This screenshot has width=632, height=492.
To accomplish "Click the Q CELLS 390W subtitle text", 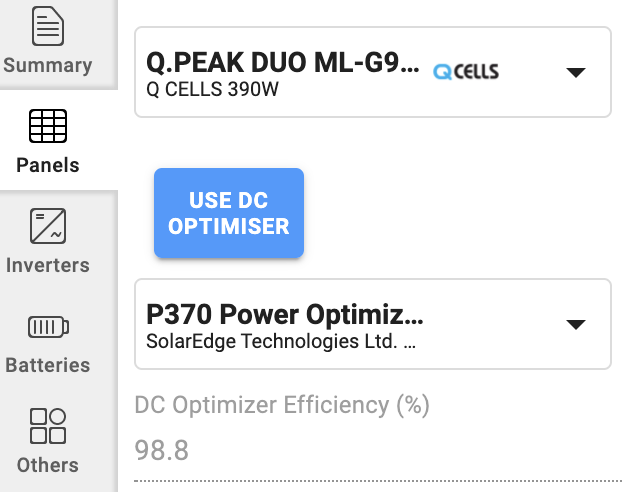I will point(212,89).
